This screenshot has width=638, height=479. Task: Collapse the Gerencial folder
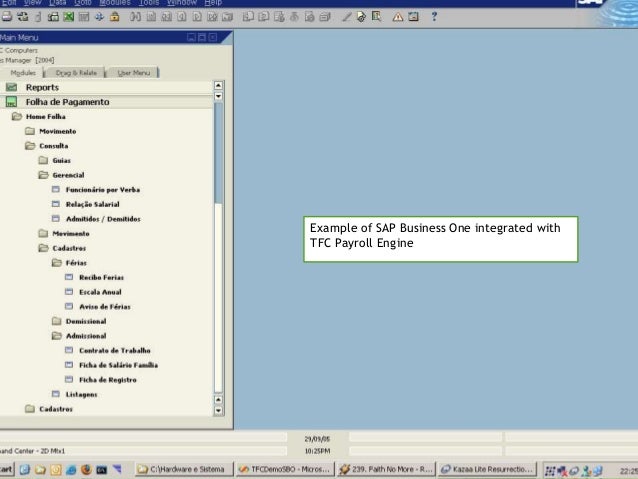click(44, 175)
